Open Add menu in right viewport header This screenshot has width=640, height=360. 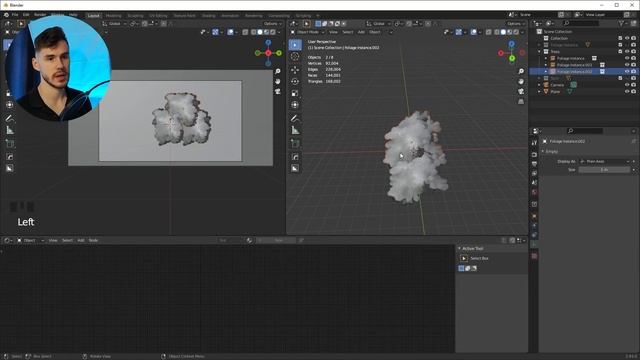click(361, 32)
